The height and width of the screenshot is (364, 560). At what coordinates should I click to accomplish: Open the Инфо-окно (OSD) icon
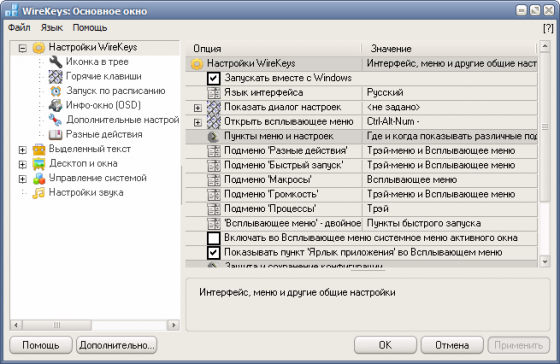[x=55, y=105]
